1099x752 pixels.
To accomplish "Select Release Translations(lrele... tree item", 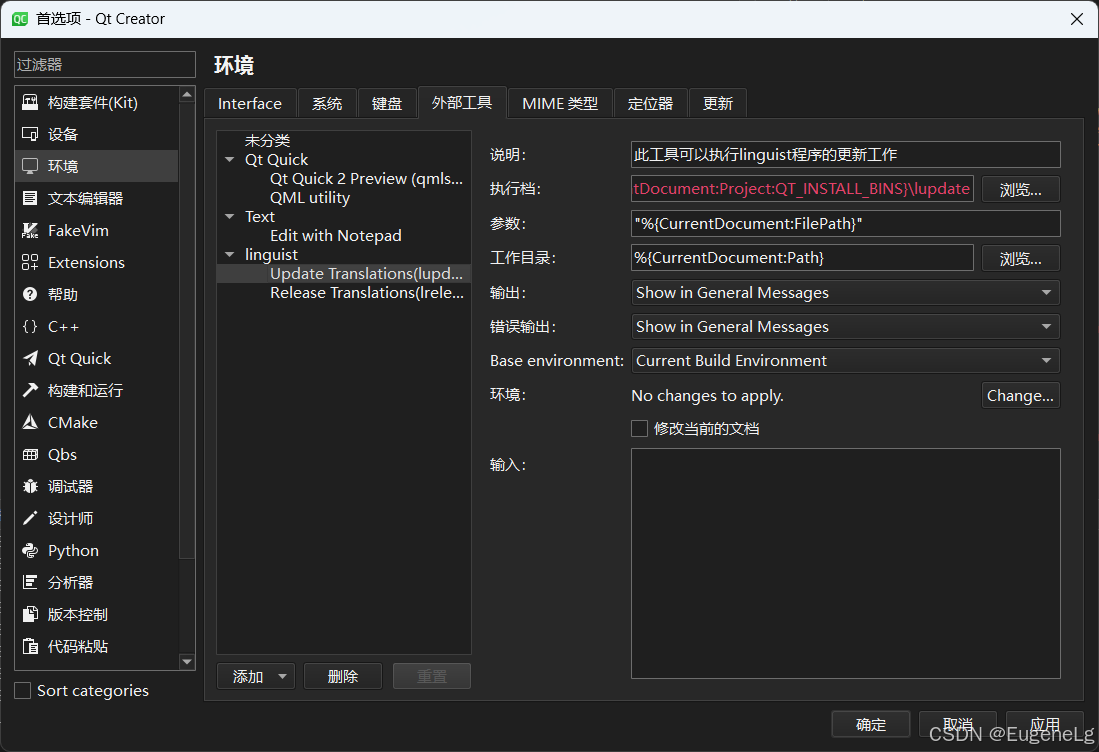I will [367, 292].
